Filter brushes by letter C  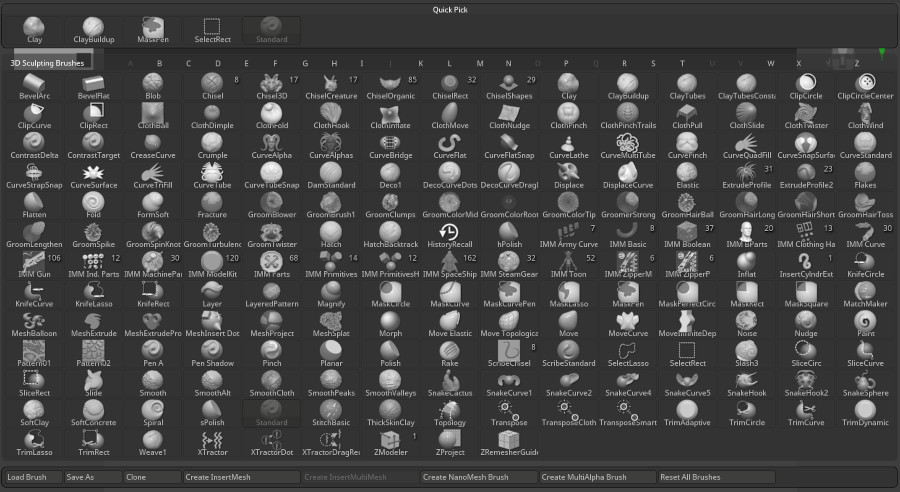click(188, 63)
